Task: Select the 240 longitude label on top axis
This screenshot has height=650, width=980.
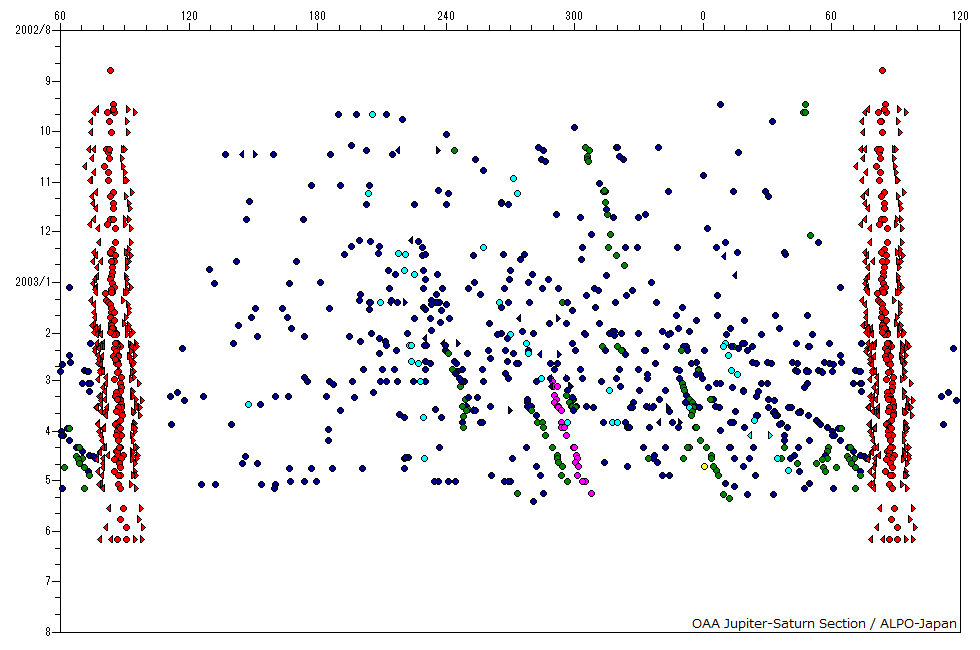Action: pos(446,16)
